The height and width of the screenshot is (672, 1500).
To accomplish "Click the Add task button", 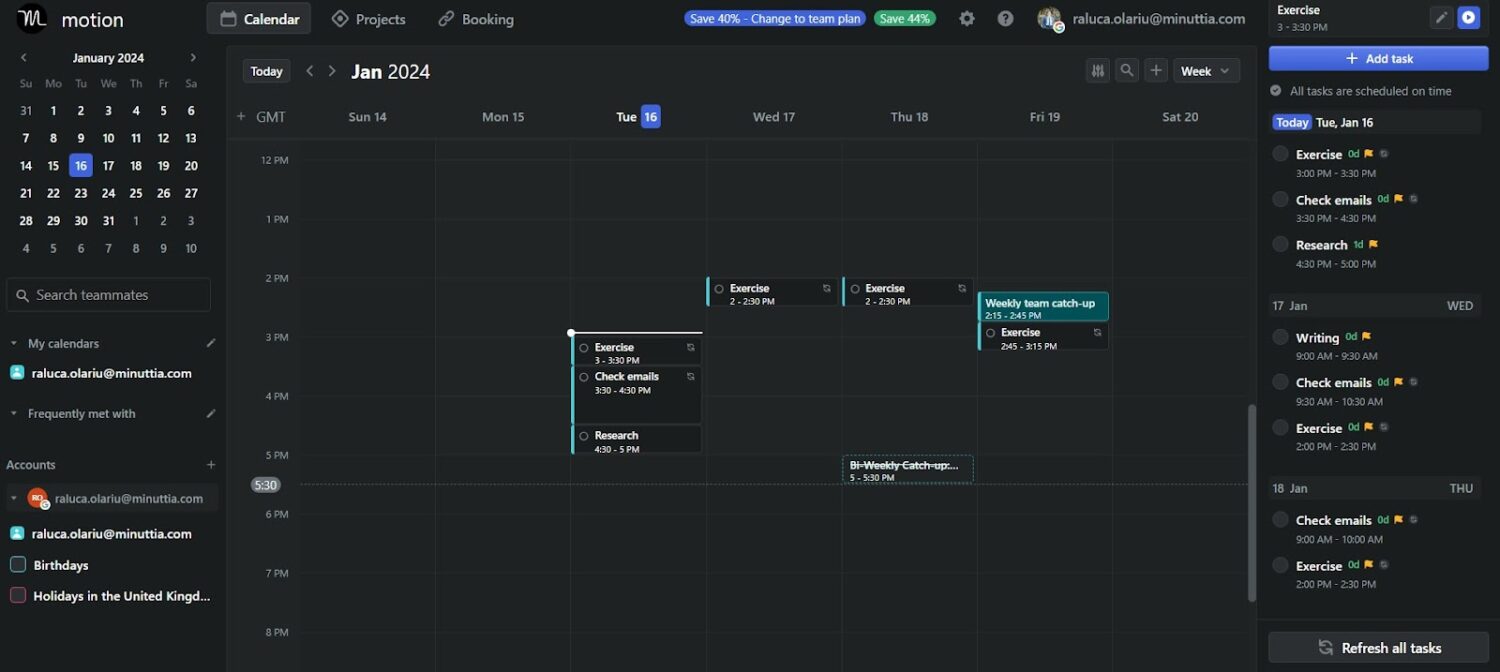I will point(1378,58).
